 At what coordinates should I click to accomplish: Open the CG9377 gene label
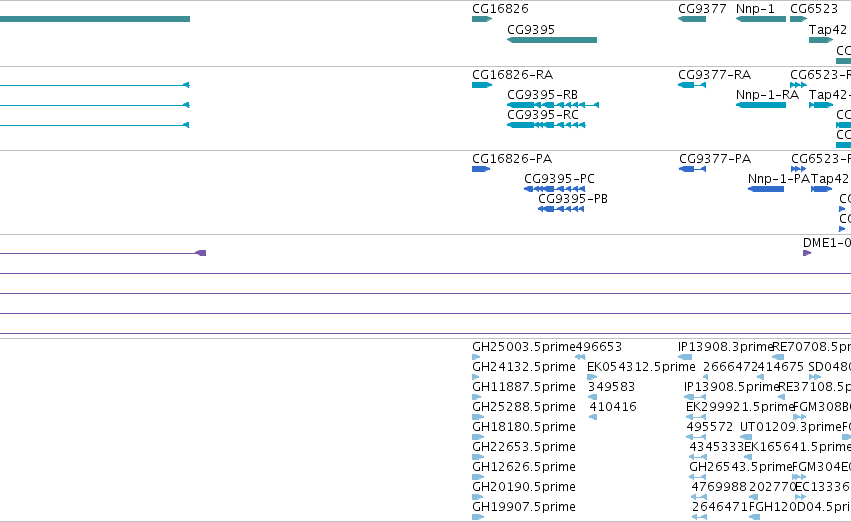coord(702,9)
